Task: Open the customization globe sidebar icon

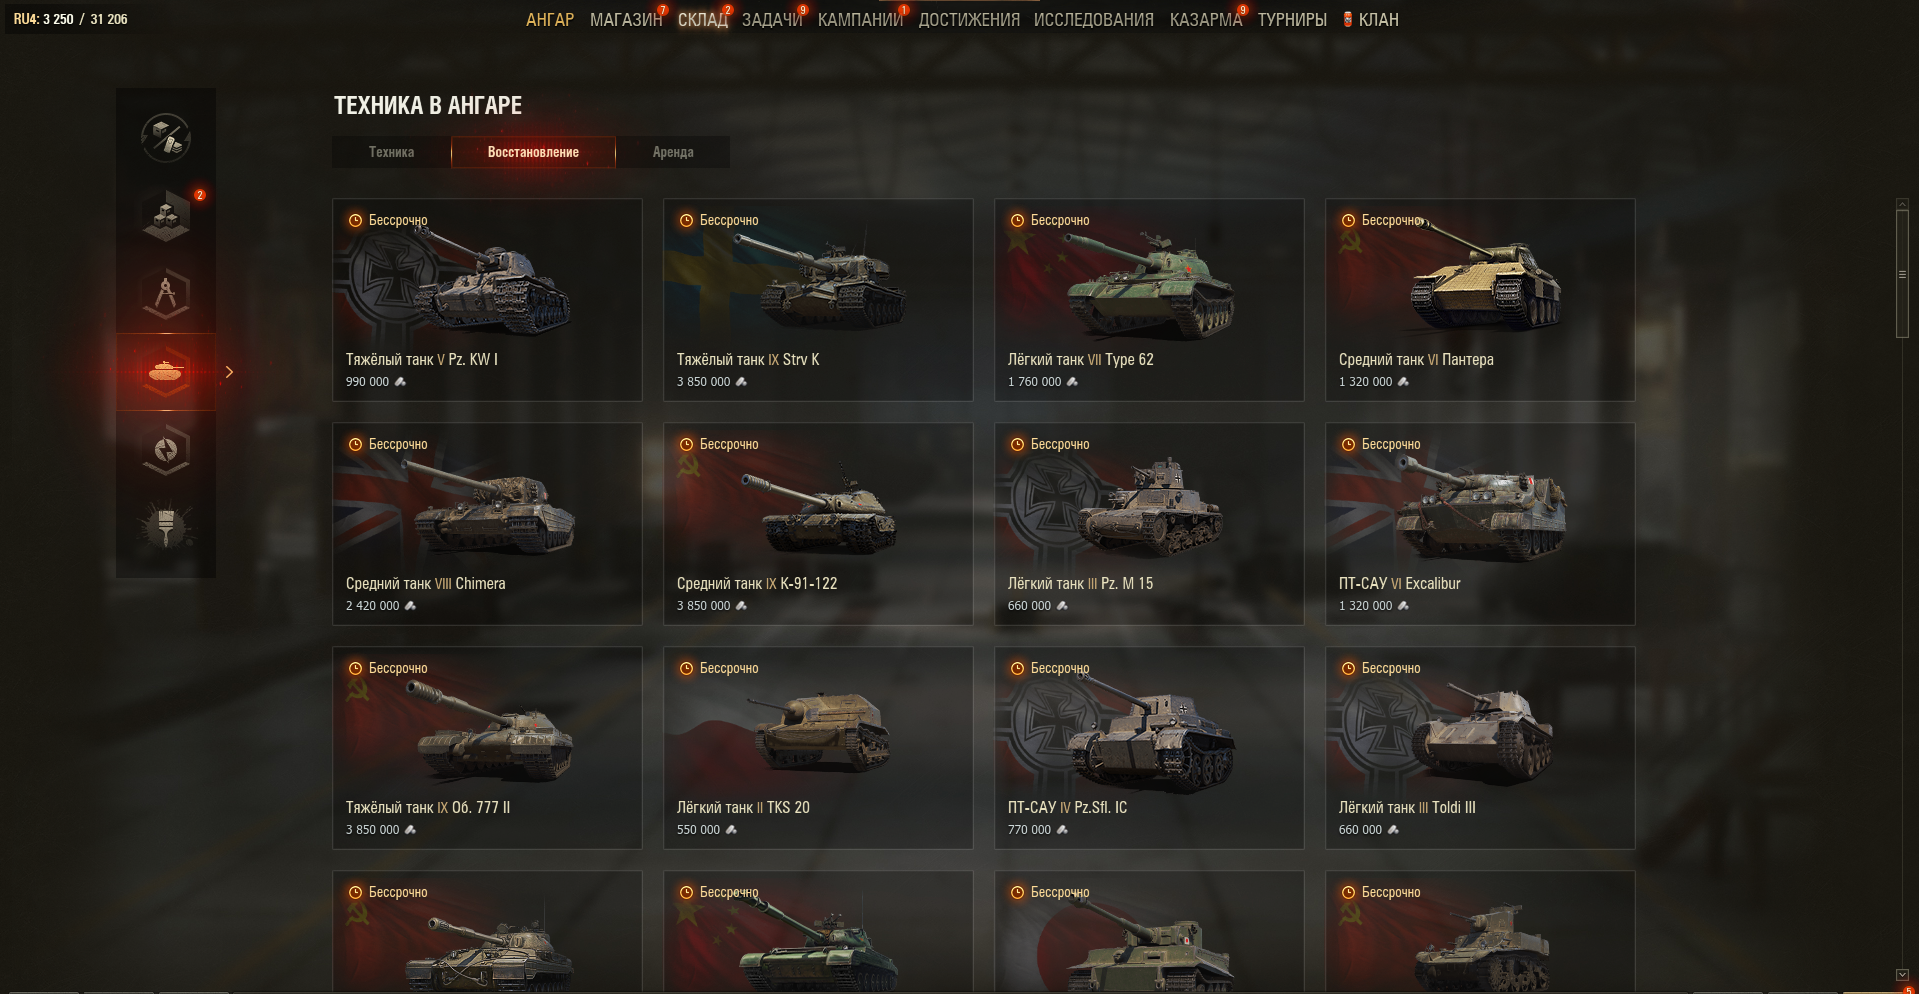Action: click(166, 449)
